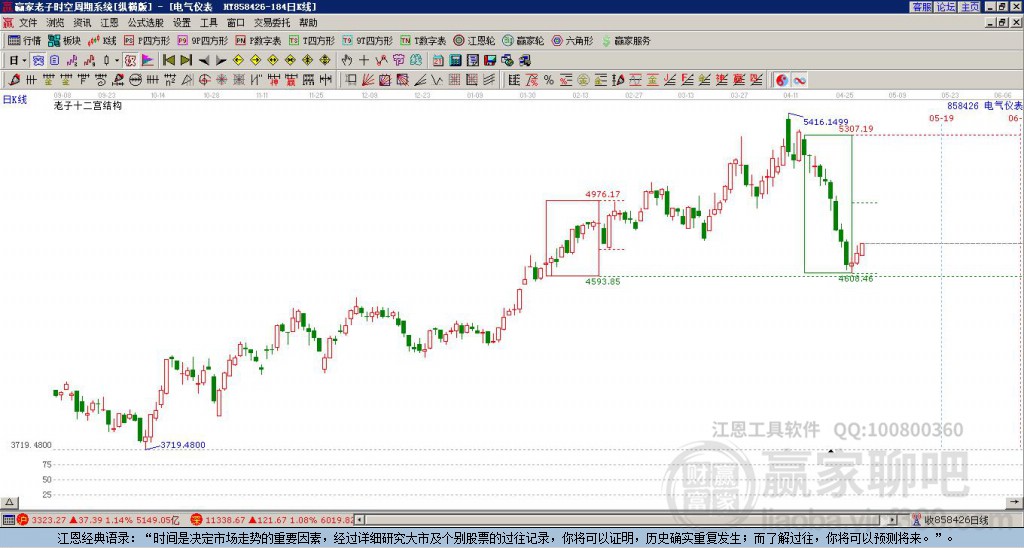
Task: Click the calendar date icon
Action: pos(438,61)
